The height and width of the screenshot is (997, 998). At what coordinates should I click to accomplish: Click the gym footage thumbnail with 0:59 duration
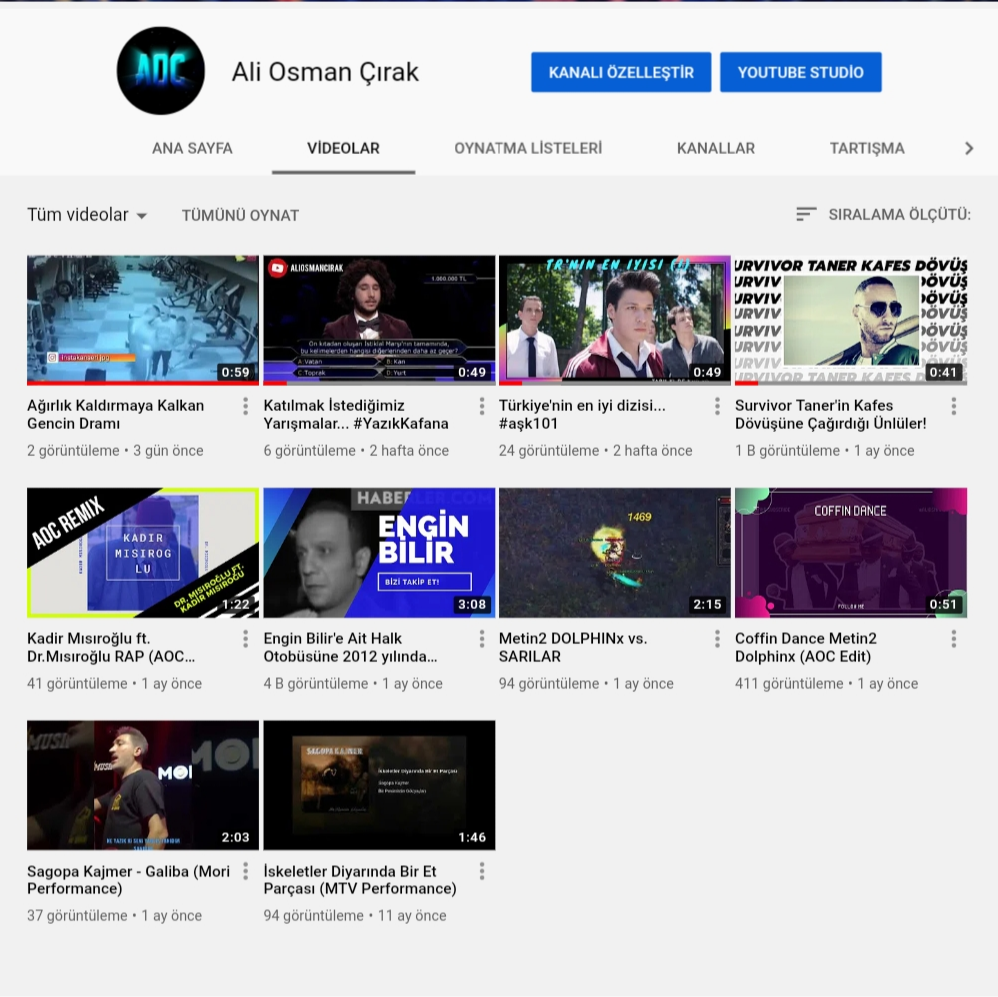pyautogui.click(x=143, y=320)
